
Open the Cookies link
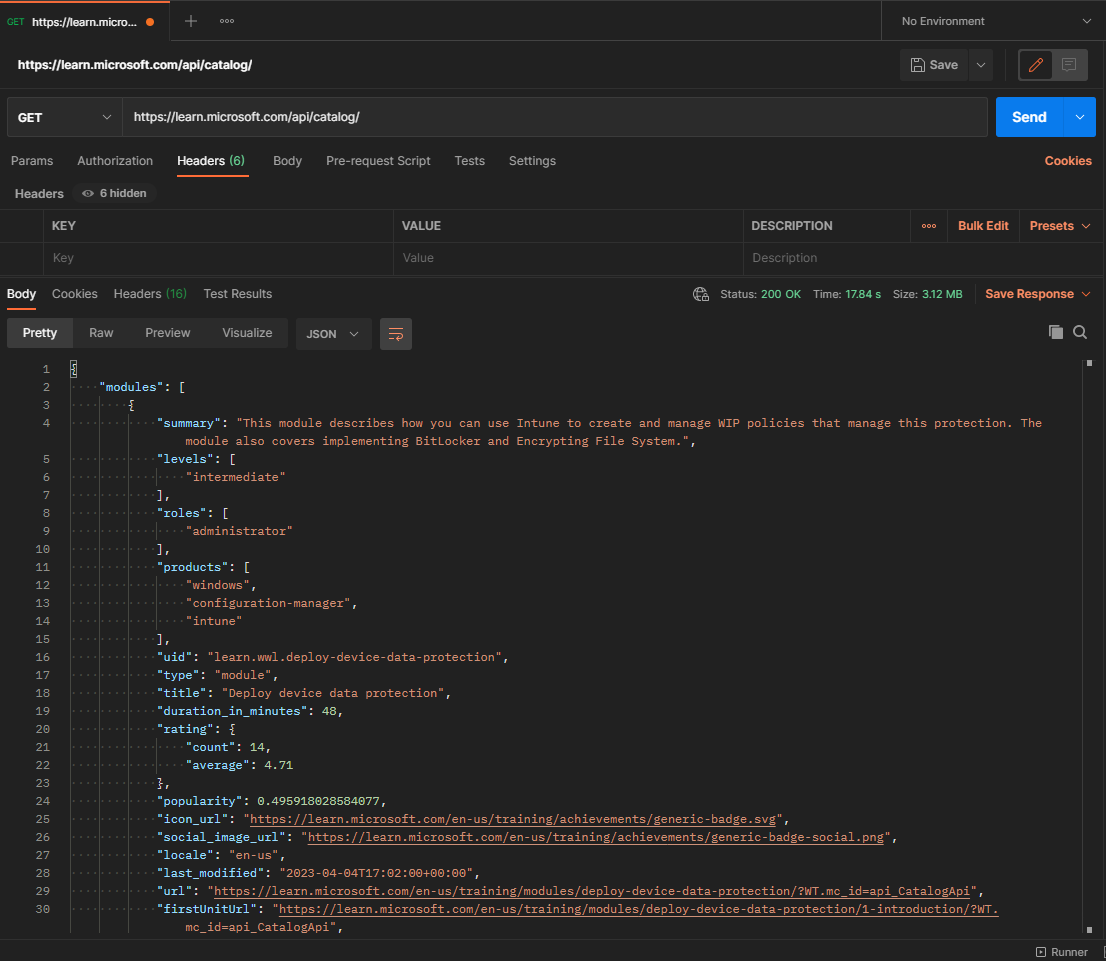[x=1068, y=161]
